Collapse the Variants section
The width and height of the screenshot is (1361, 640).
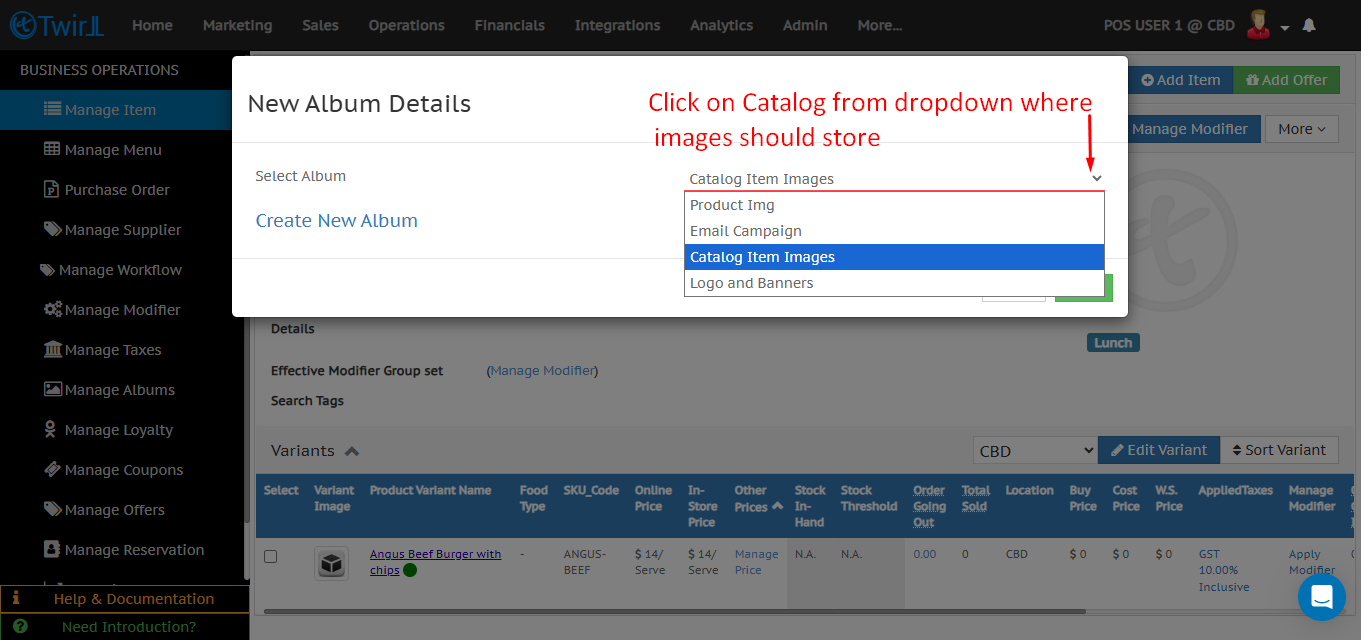[351, 450]
